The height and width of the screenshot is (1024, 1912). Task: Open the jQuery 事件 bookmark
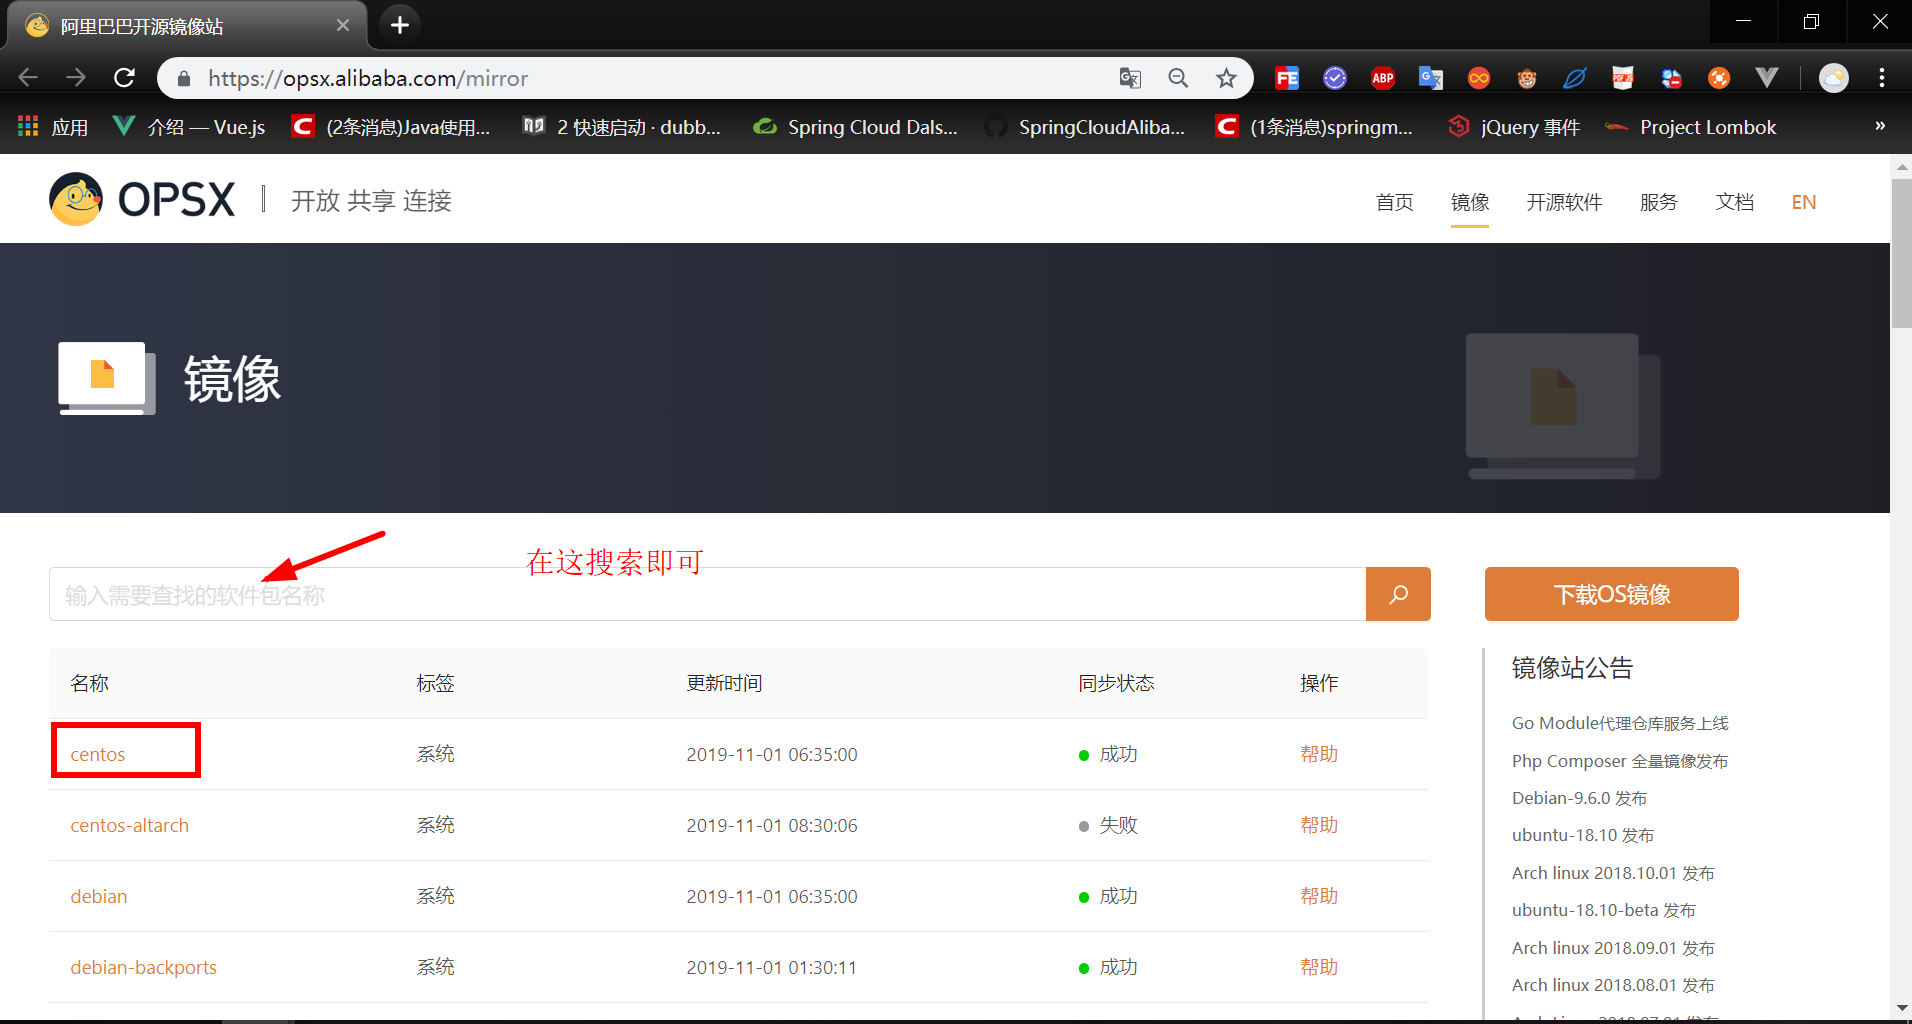point(1514,127)
